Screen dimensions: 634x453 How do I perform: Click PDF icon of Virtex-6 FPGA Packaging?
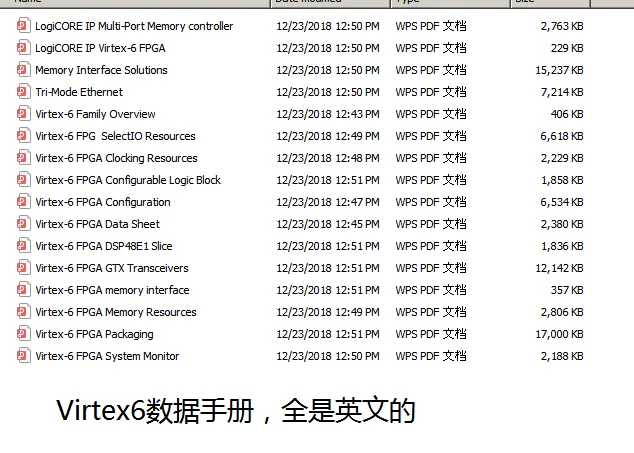tap(23, 334)
